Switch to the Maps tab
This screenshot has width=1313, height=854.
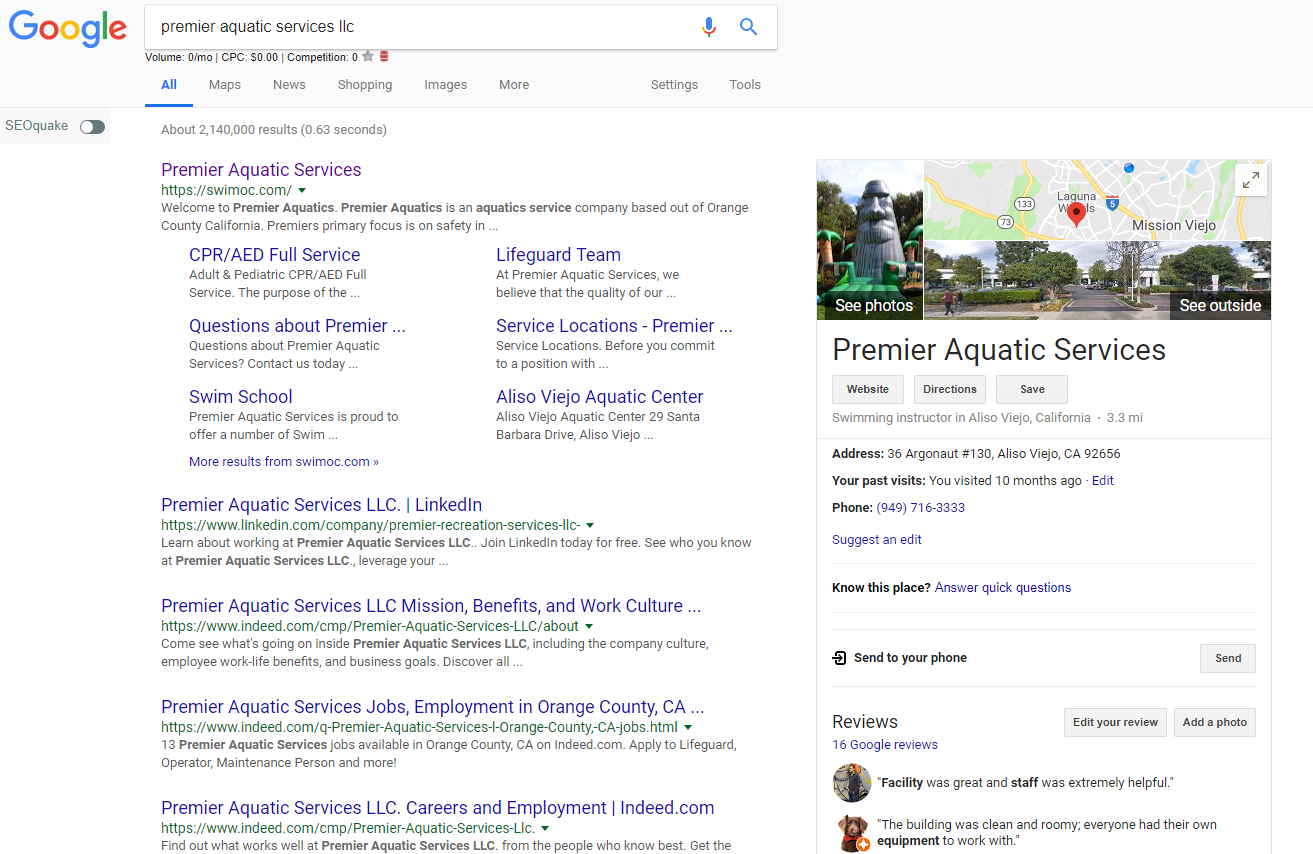click(225, 85)
